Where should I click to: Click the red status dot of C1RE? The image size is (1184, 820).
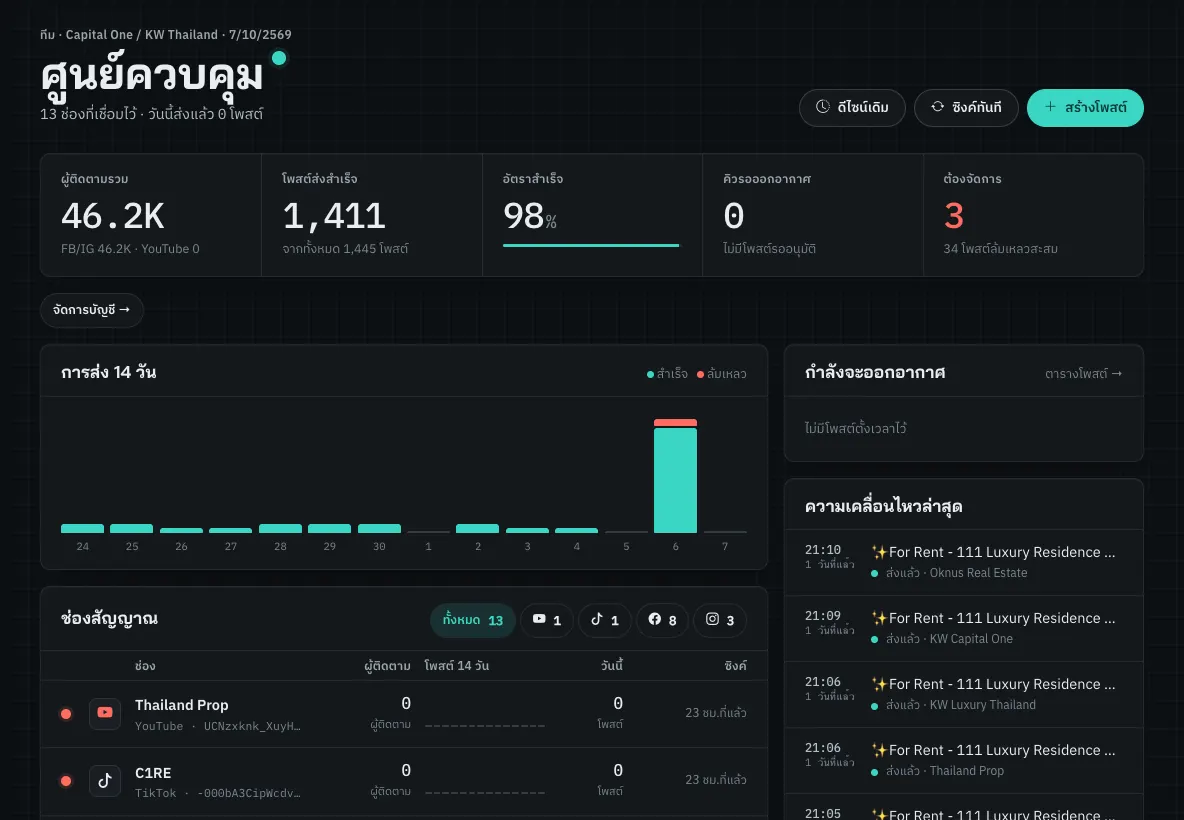click(66, 781)
